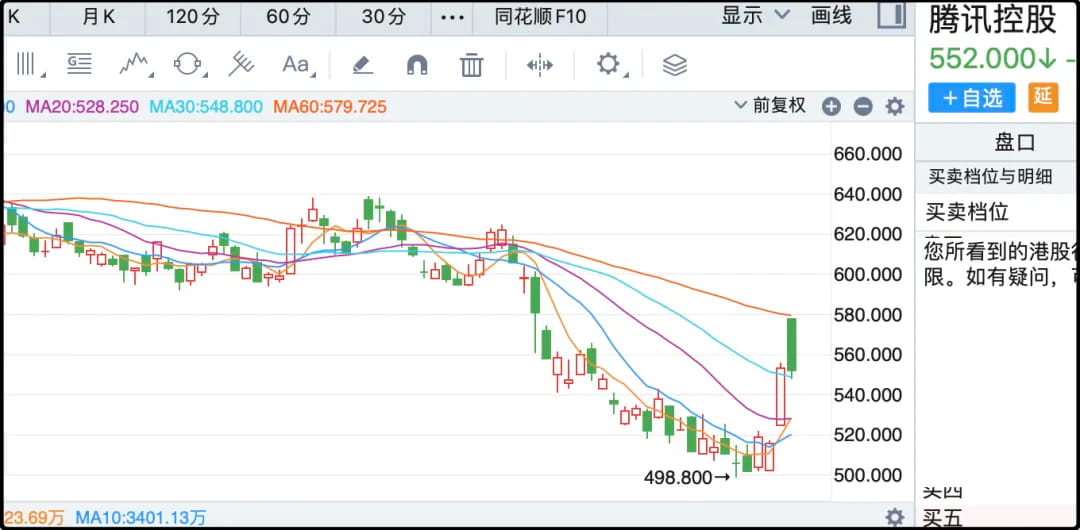Expand the 前复权 adjustment dropdown
Viewport: 1080px width, 530px height.
(770, 105)
